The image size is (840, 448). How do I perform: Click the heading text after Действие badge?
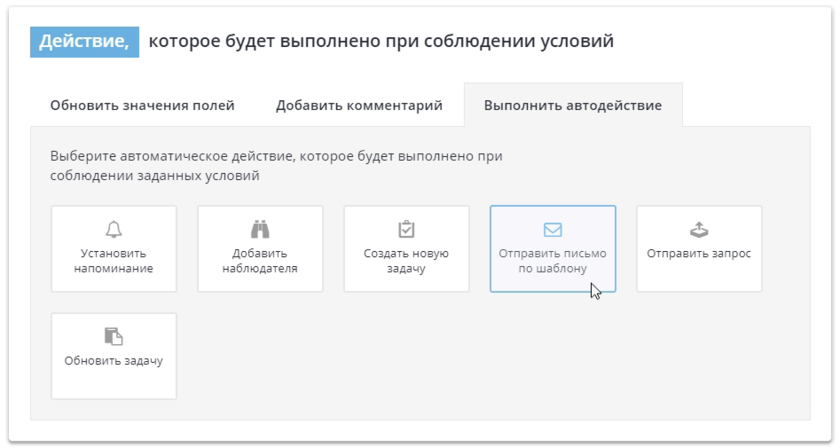[380, 41]
